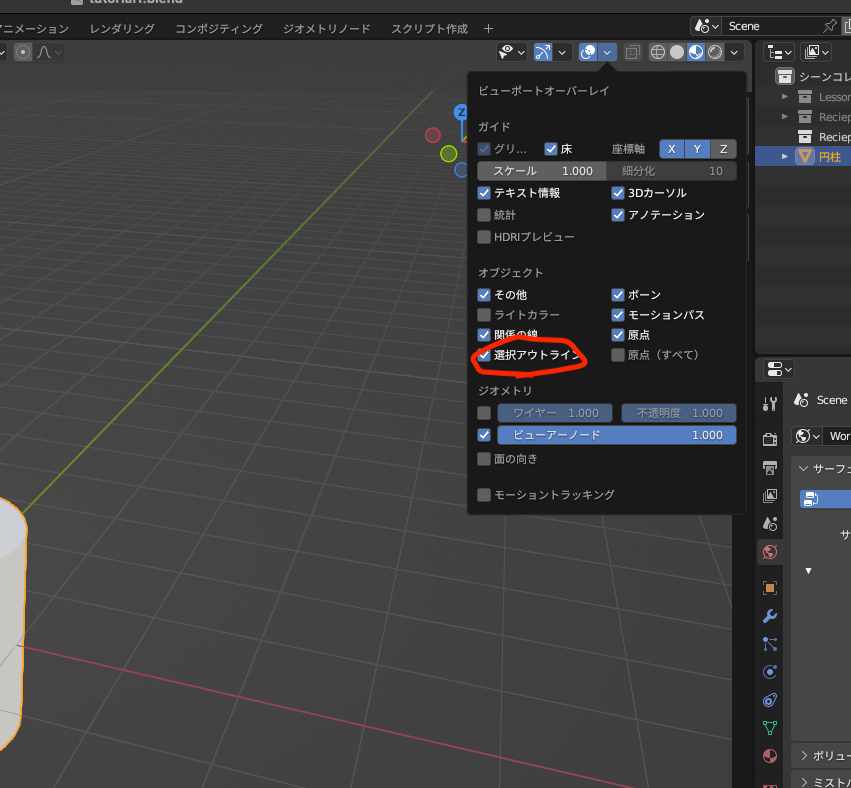Open the outliner display mode dropdown
The width and height of the screenshot is (851, 788).
[x=779, y=52]
